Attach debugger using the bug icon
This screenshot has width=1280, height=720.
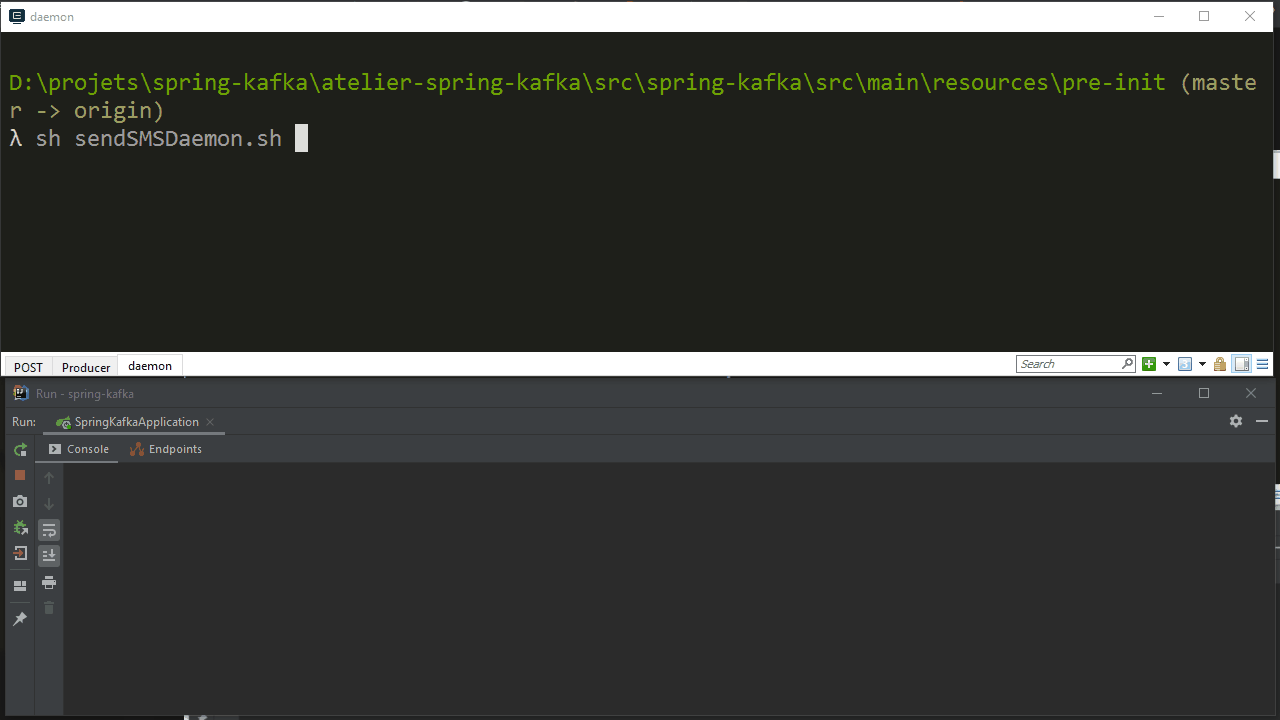click(20, 528)
